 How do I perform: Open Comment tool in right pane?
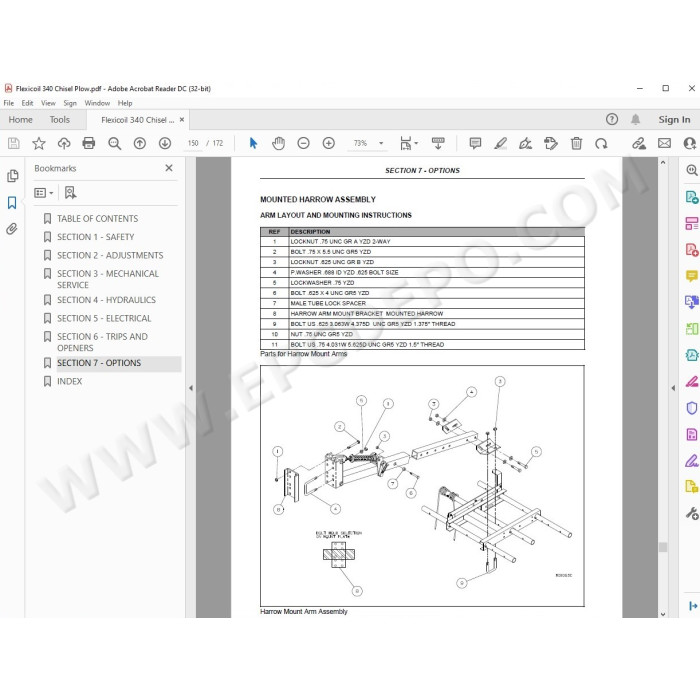tap(692, 276)
